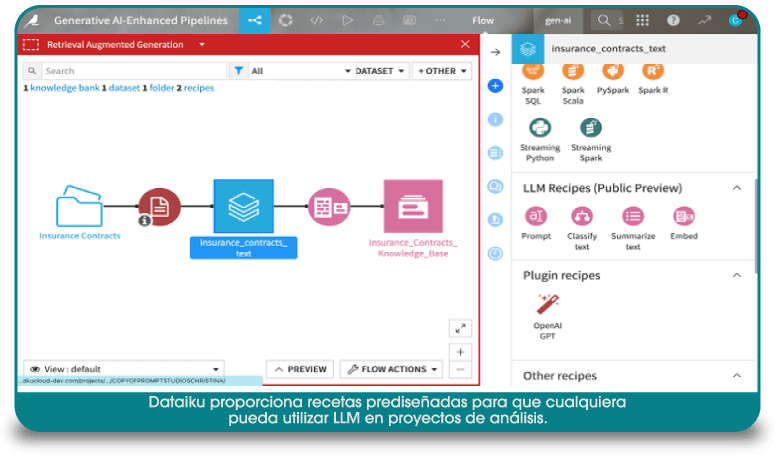Select the insurance_contracts_text dataset node
The height and width of the screenshot is (468, 775).
tap(244, 206)
